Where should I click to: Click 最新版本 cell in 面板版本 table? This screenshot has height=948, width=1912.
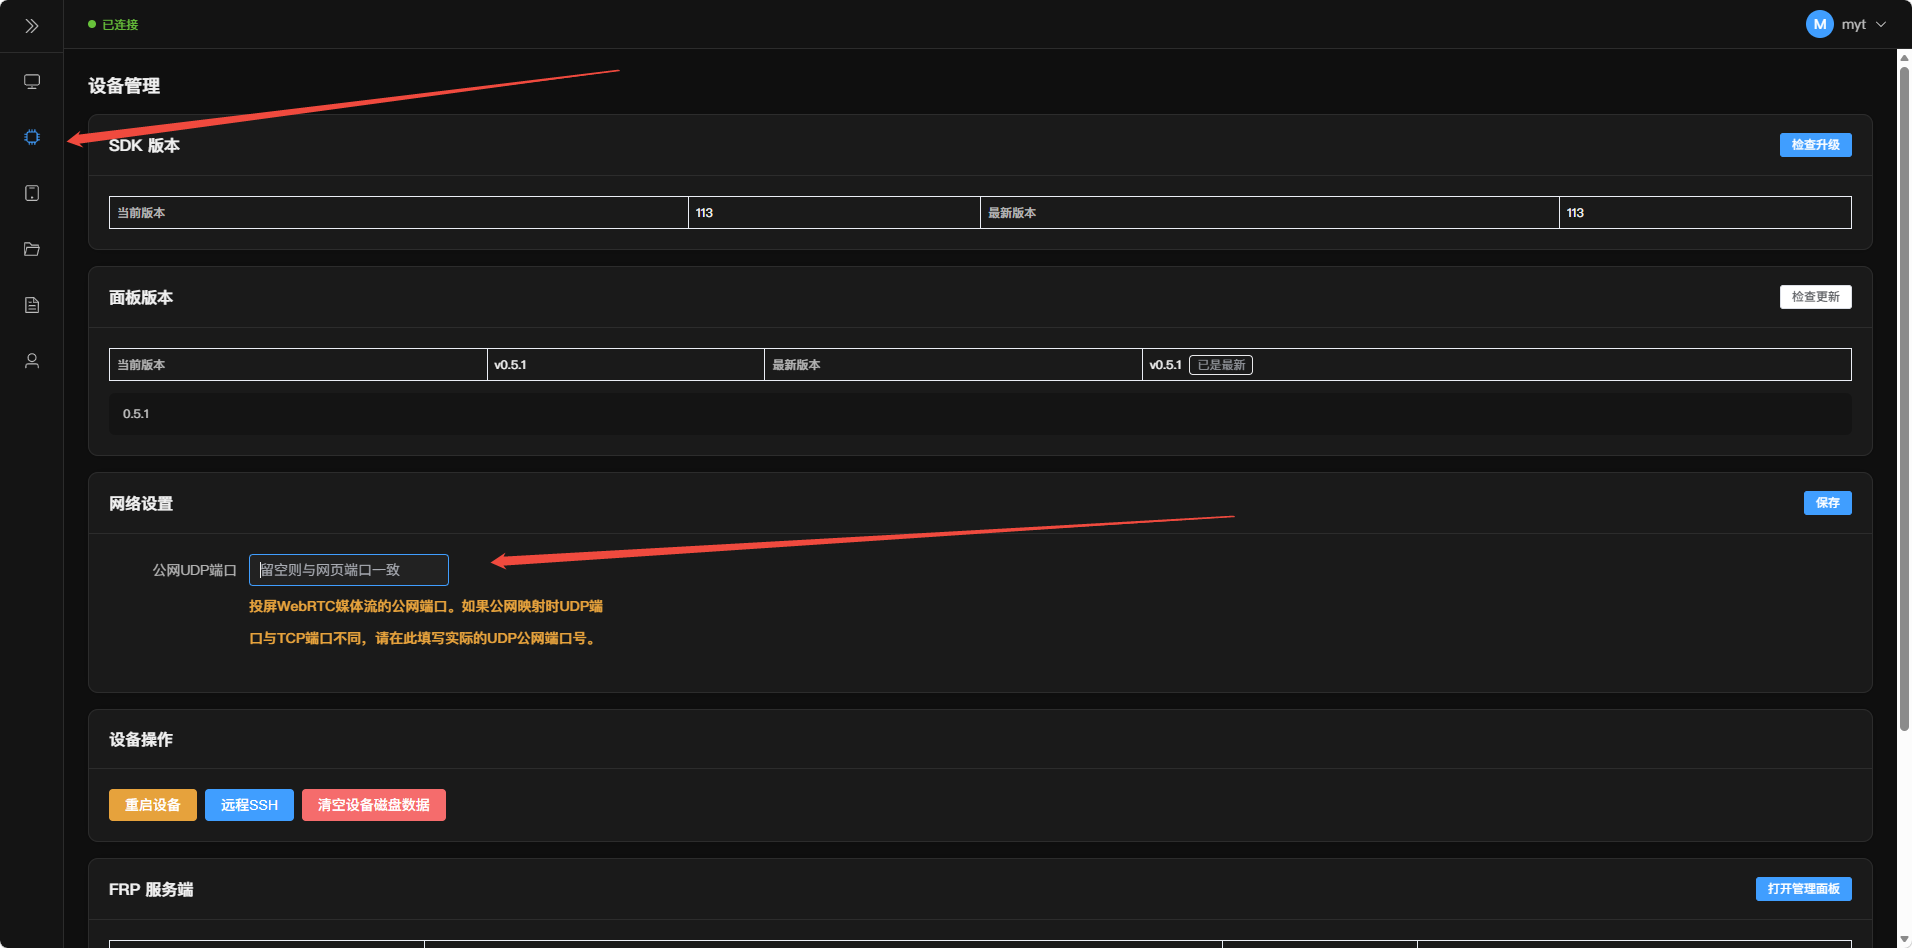coord(954,365)
